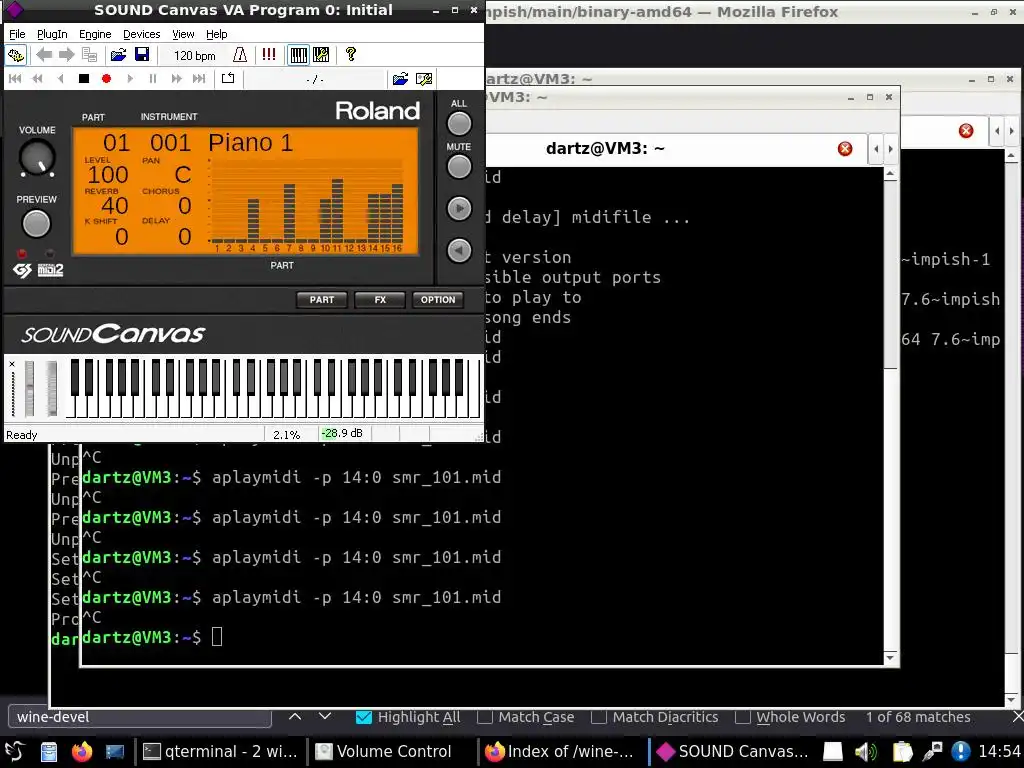Go to previous find match in Firefox
The image size is (1024, 768).
pyautogui.click(x=295, y=716)
